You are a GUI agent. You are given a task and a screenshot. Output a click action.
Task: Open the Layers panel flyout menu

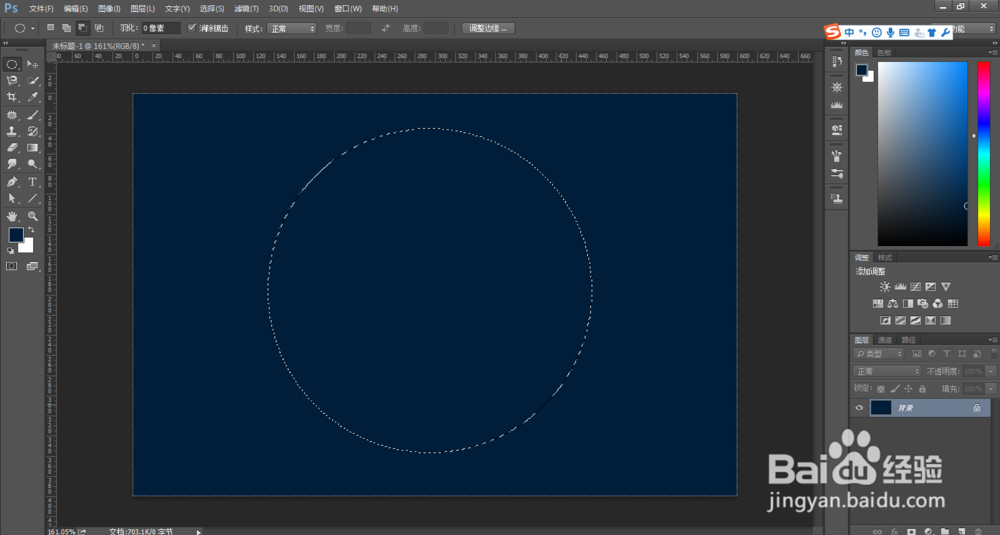pos(992,340)
